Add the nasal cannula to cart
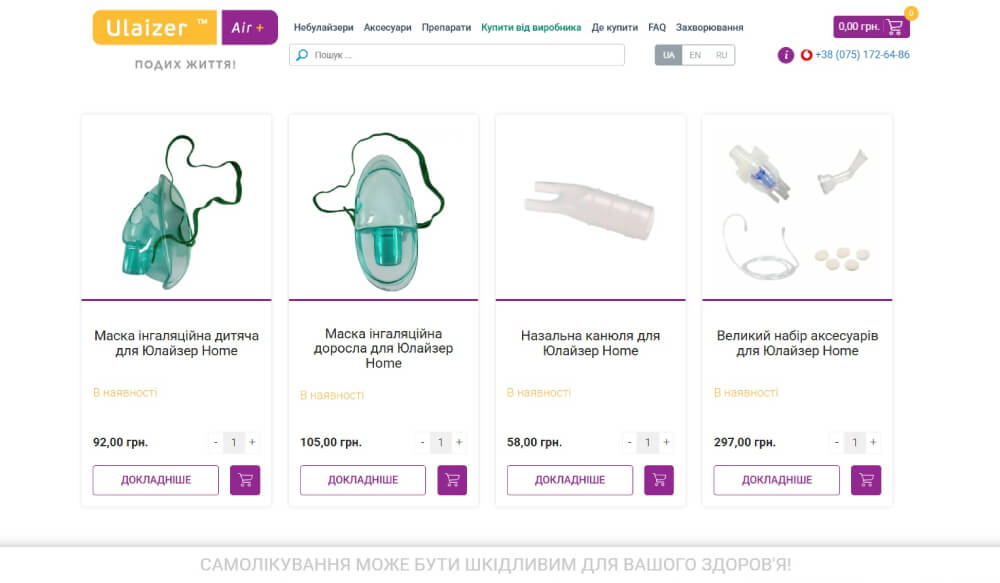 point(659,480)
